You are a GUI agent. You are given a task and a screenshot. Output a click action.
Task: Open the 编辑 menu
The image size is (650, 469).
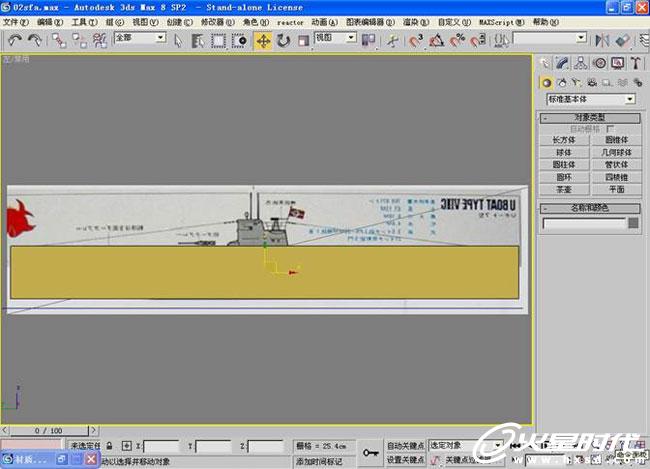tap(50, 22)
